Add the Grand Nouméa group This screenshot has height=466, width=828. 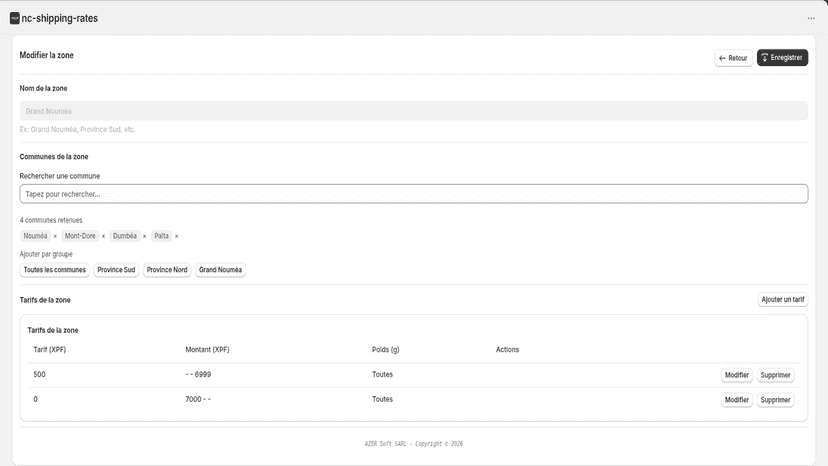click(x=220, y=270)
